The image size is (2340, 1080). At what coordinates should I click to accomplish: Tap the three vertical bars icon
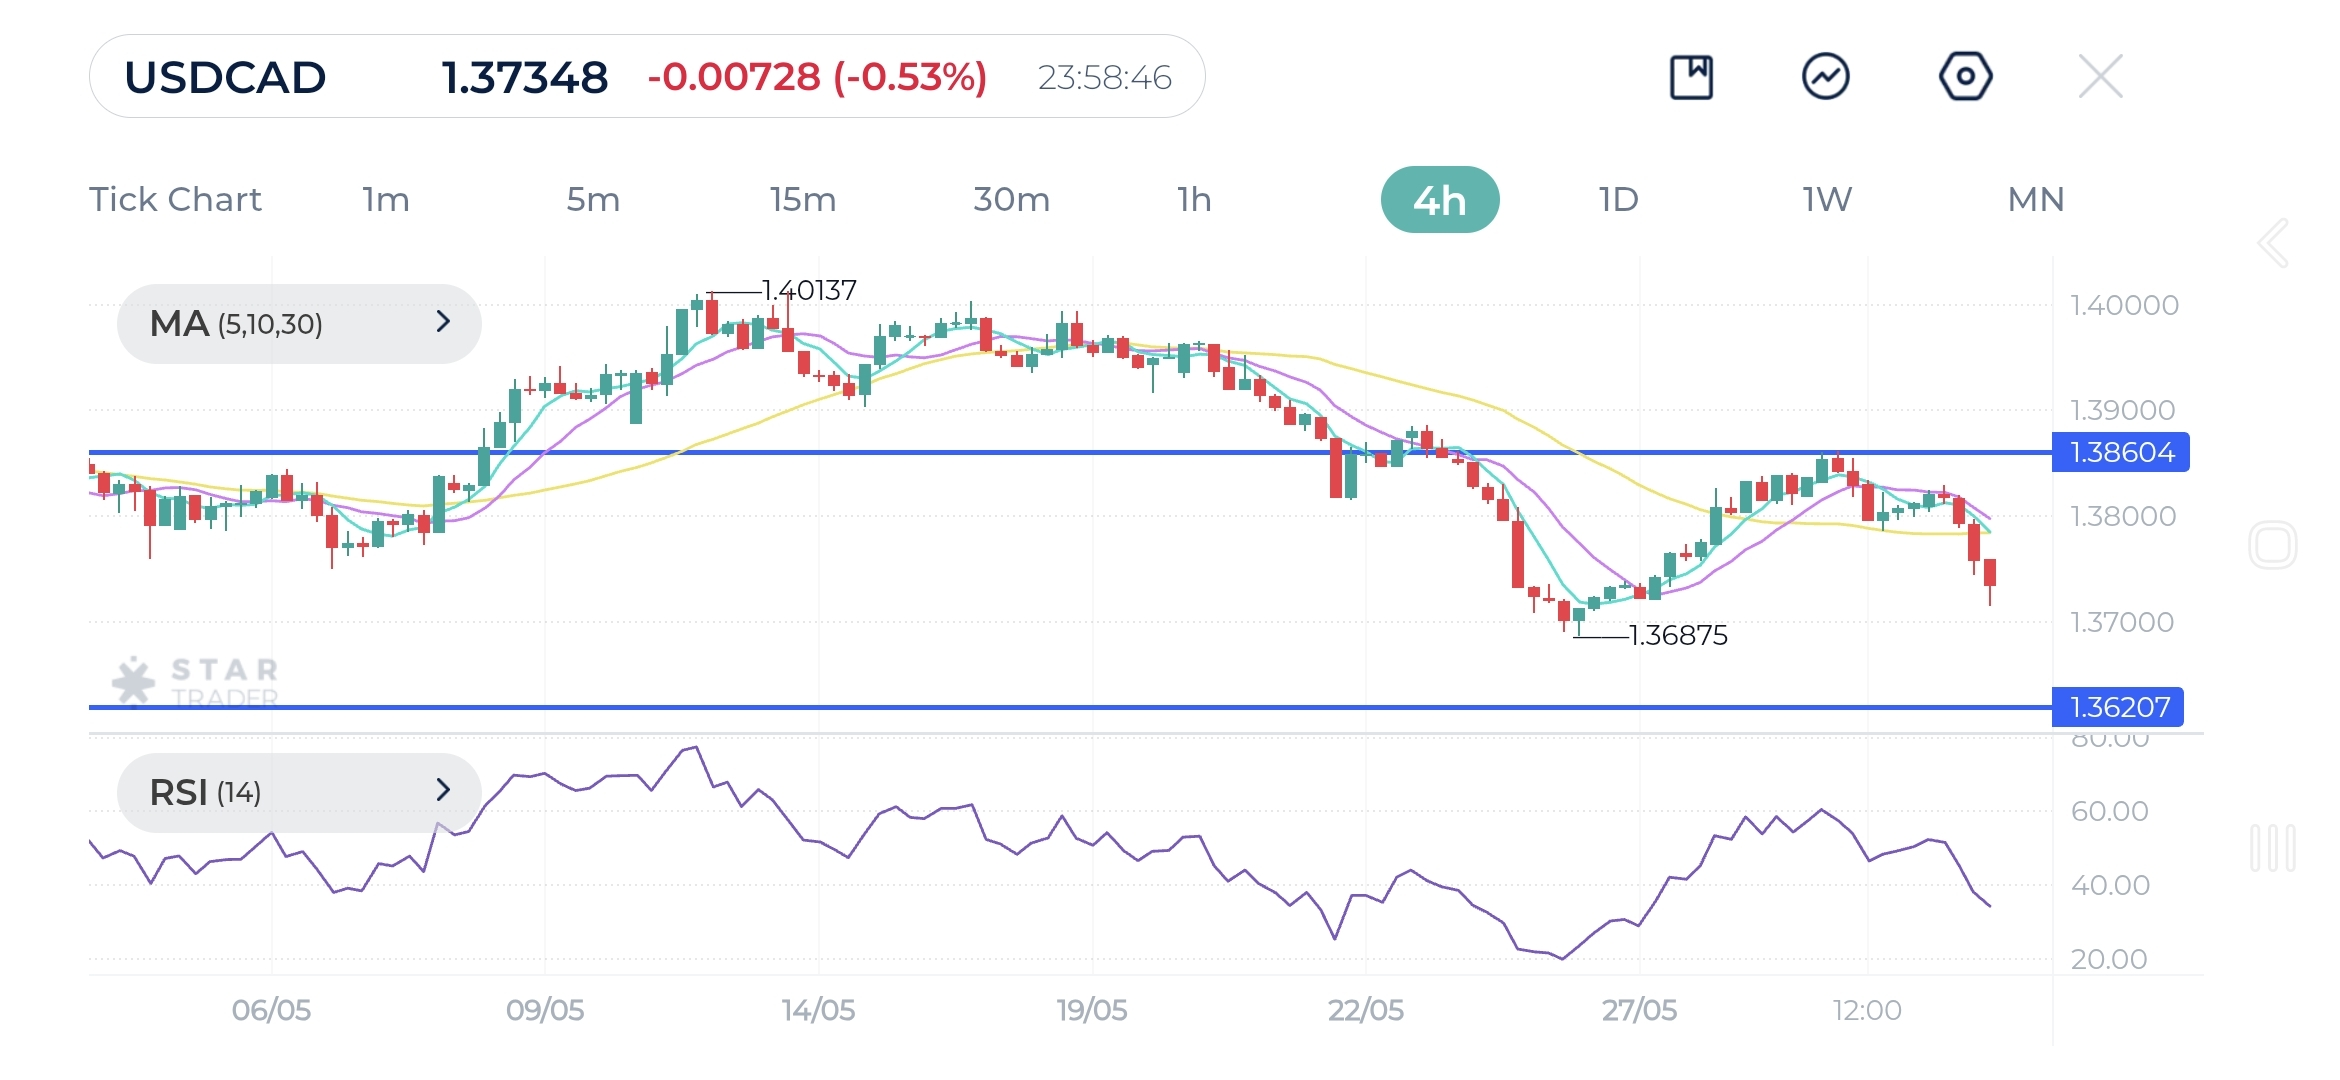click(2272, 848)
